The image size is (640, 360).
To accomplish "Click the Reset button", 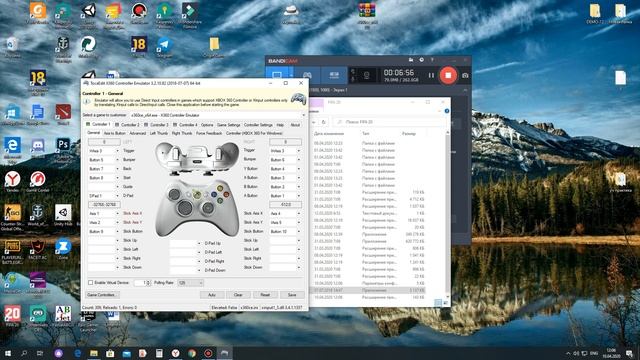I will pyautogui.click(x=265, y=295).
